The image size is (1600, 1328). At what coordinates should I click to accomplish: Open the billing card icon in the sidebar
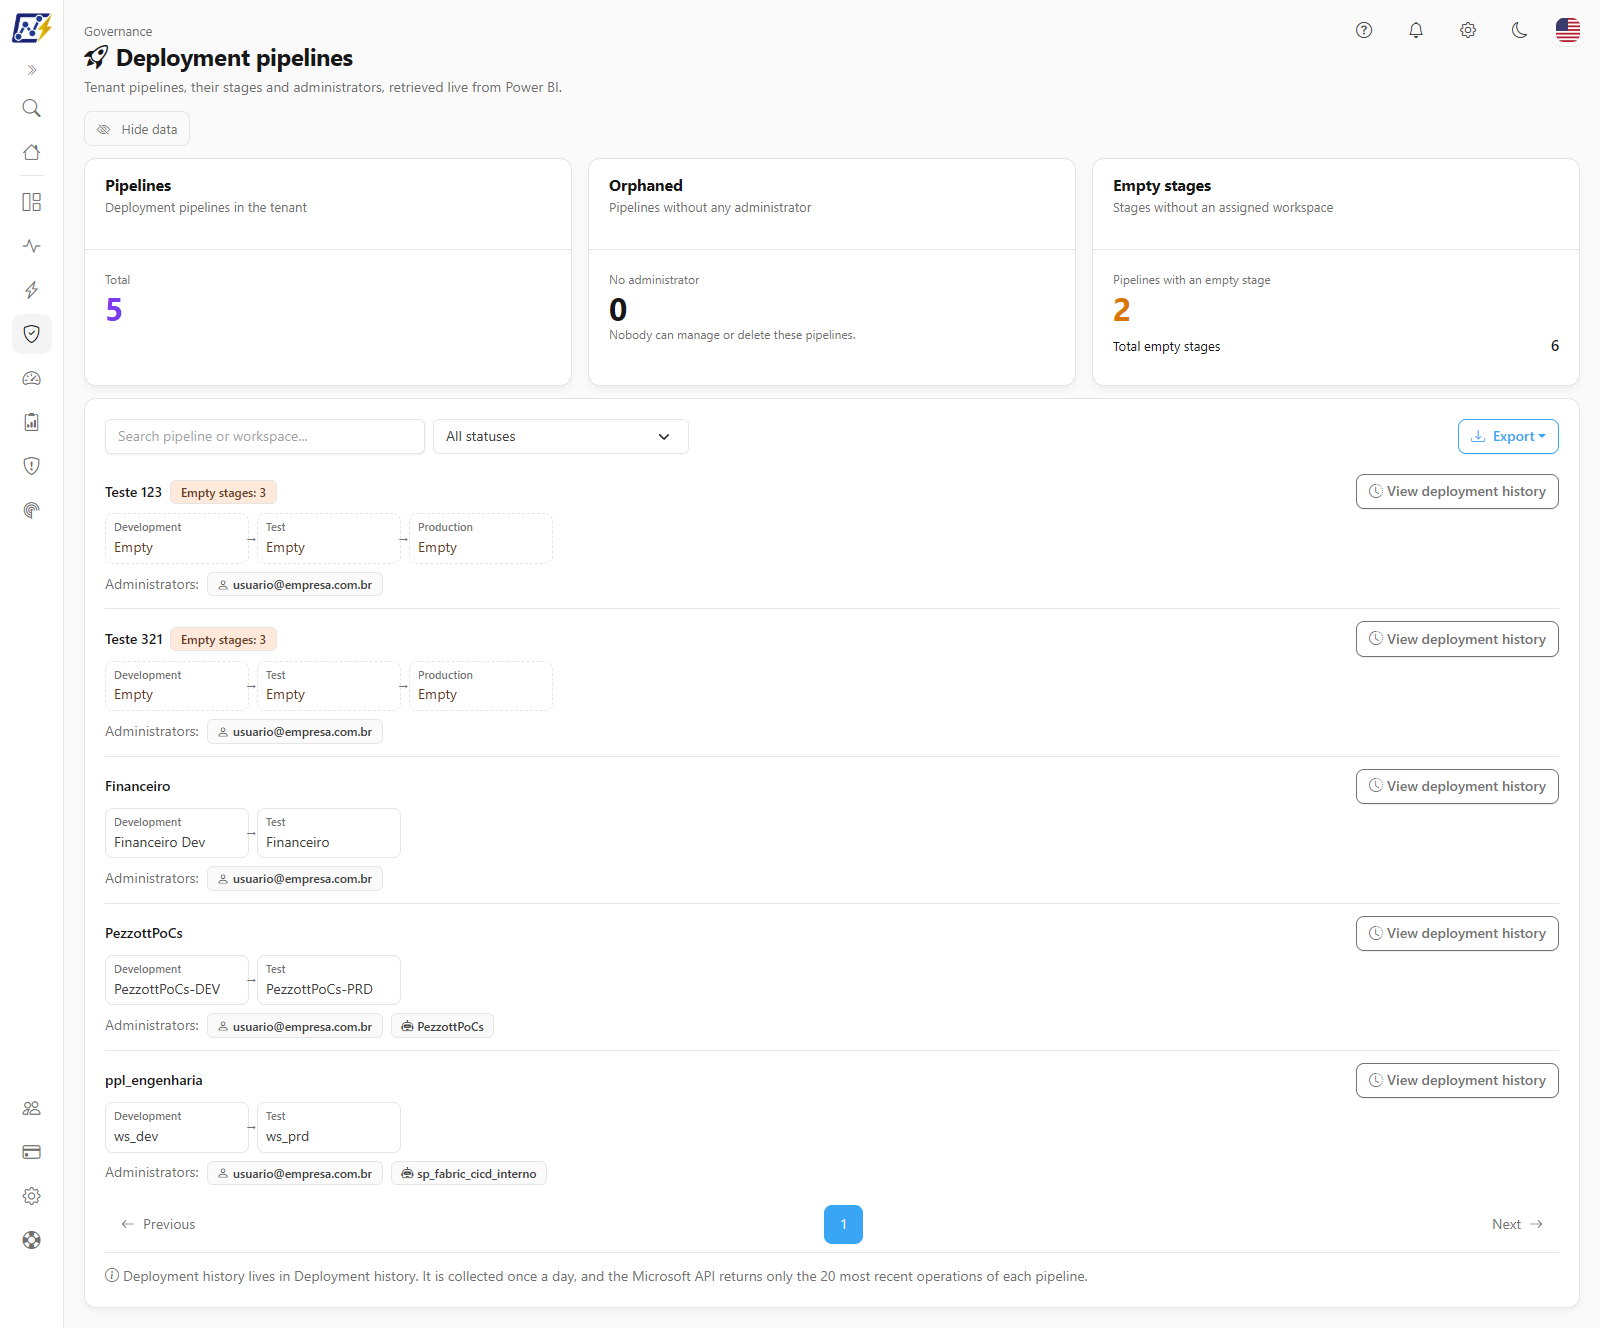coord(32,1152)
